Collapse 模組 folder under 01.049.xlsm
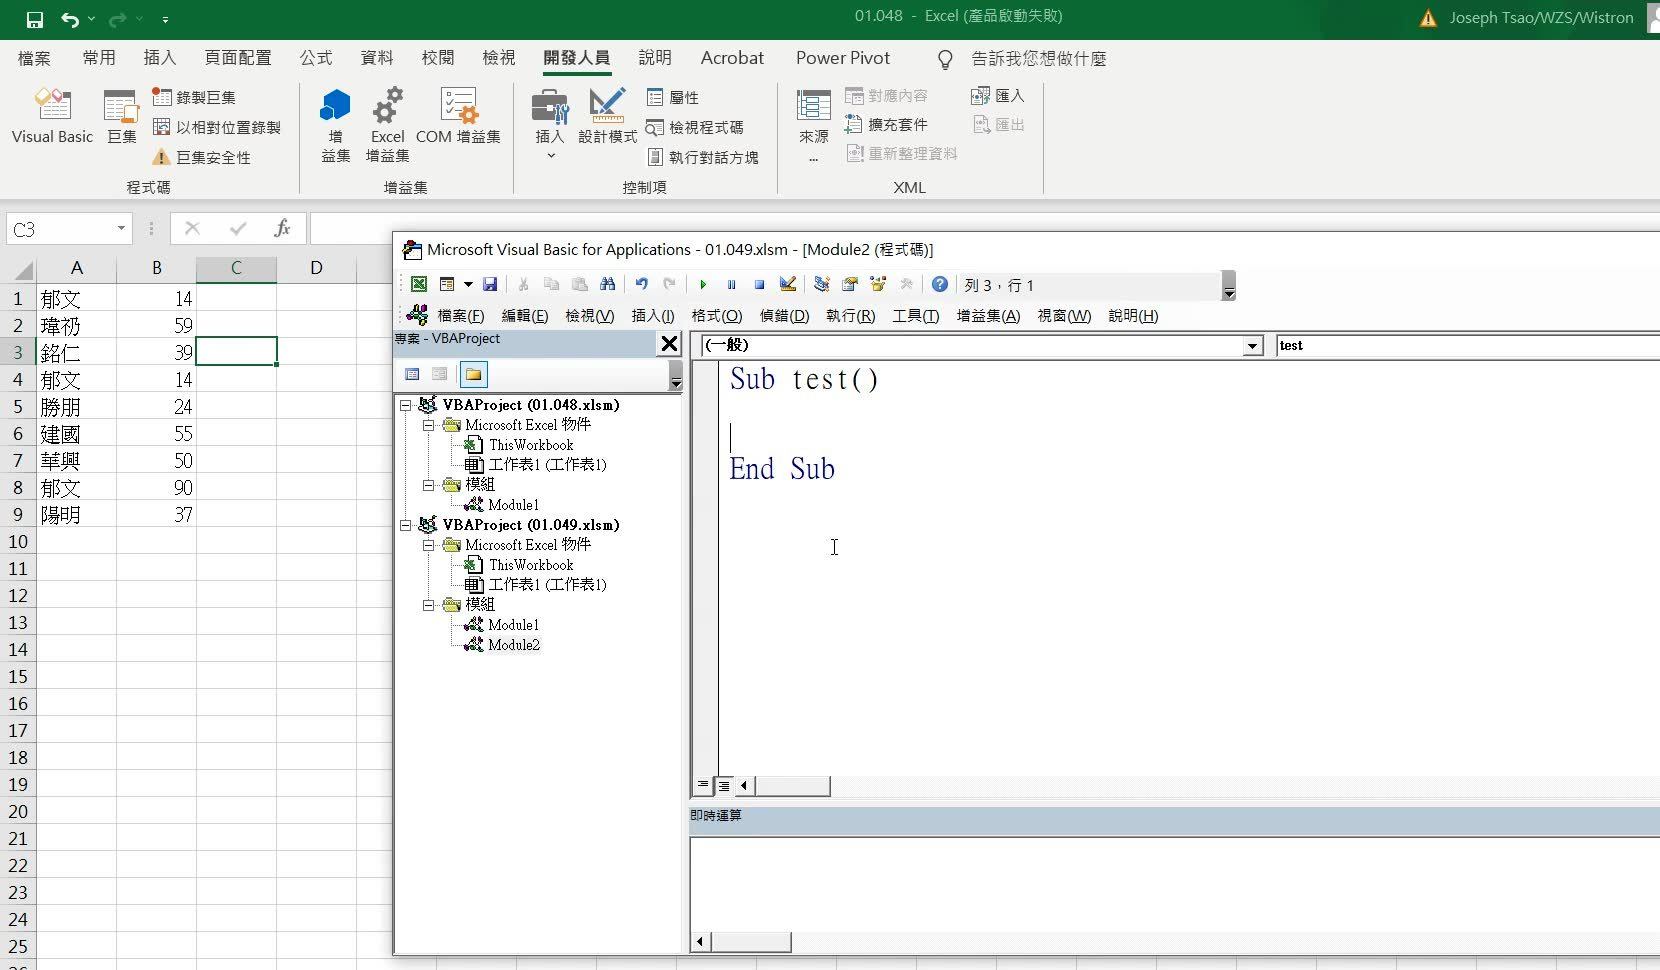 [428, 605]
